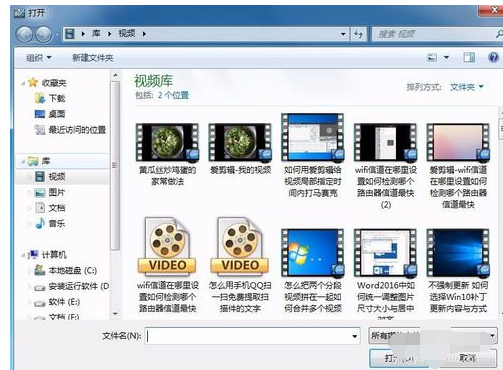This screenshot has height=370, width=503.
Task: Click the refresh icon beside address bar
Action: tap(359, 34)
